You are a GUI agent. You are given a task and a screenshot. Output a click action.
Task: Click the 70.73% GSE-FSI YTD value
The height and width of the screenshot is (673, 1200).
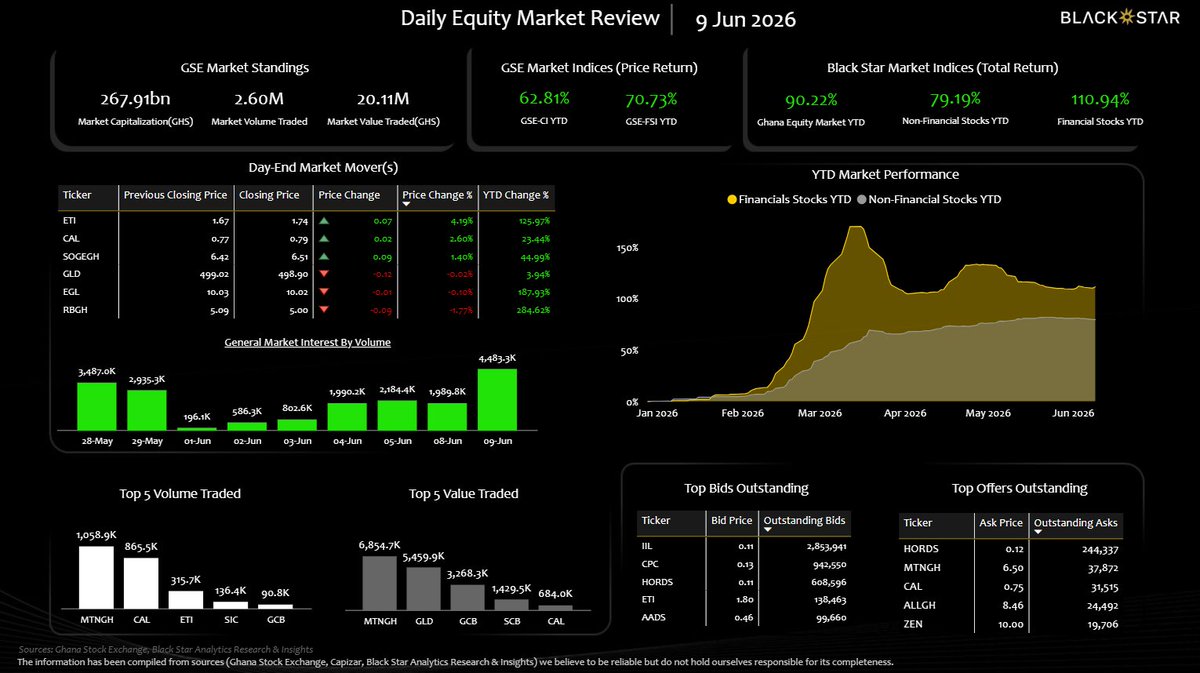(x=651, y=99)
